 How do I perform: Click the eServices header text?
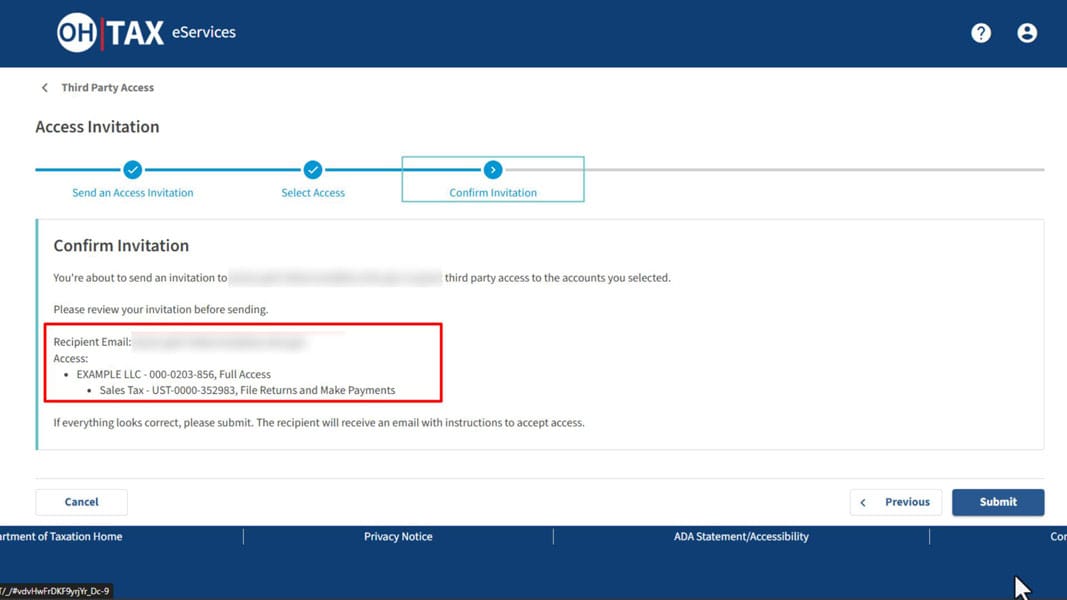[x=204, y=33]
